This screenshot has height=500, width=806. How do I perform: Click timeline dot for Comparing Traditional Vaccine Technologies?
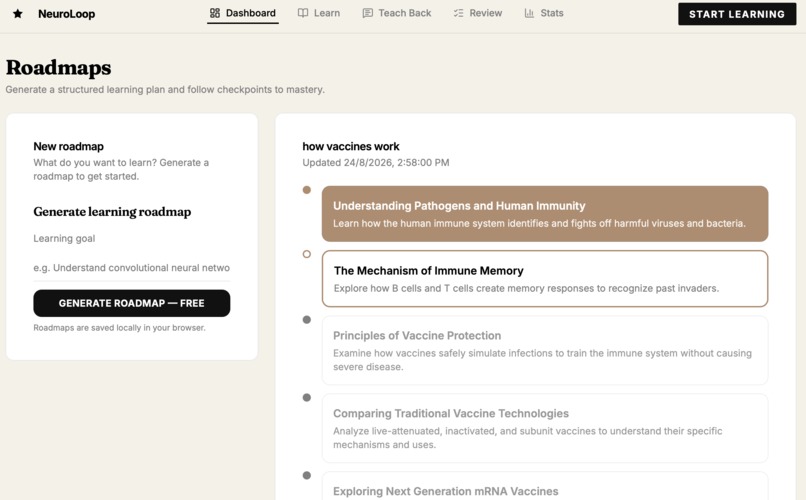pyautogui.click(x=307, y=397)
